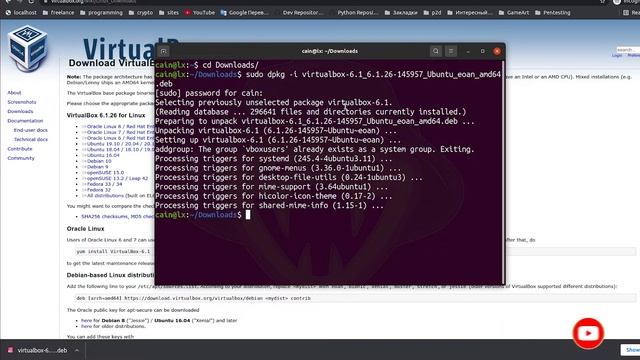Click the terminal title 'cain@lx: ~/Downloads'

[x=330, y=51]
